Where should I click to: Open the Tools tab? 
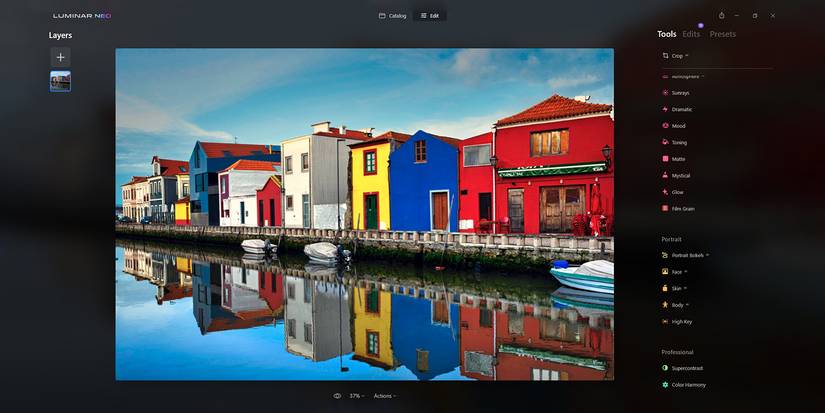point(667,34)
